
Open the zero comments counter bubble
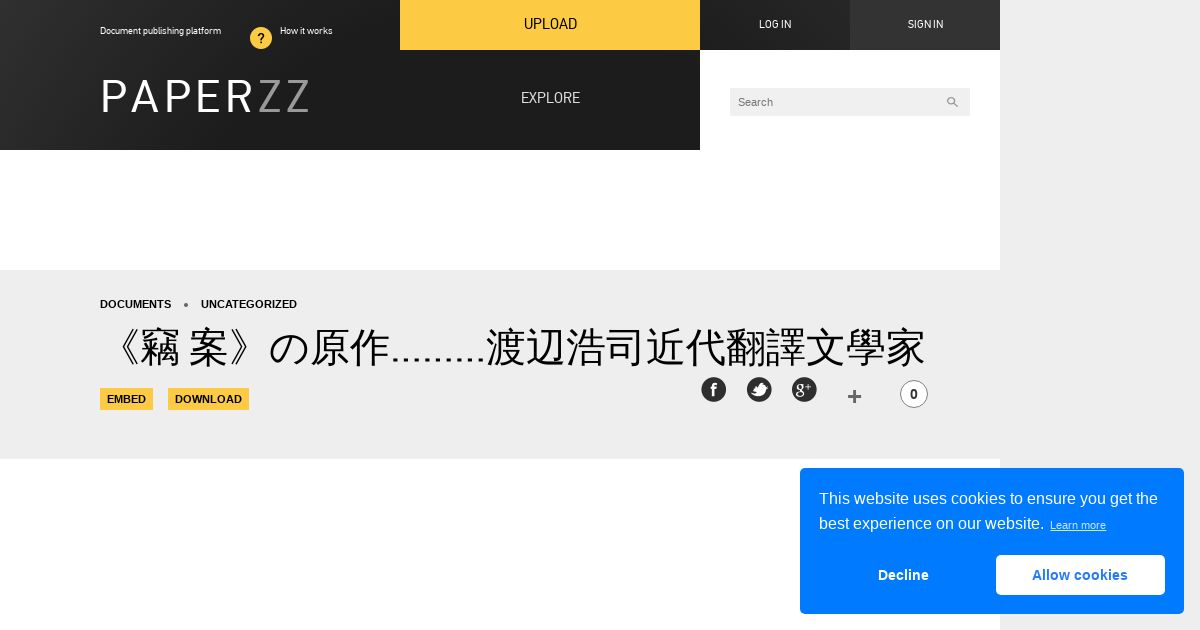click(914, 394)
